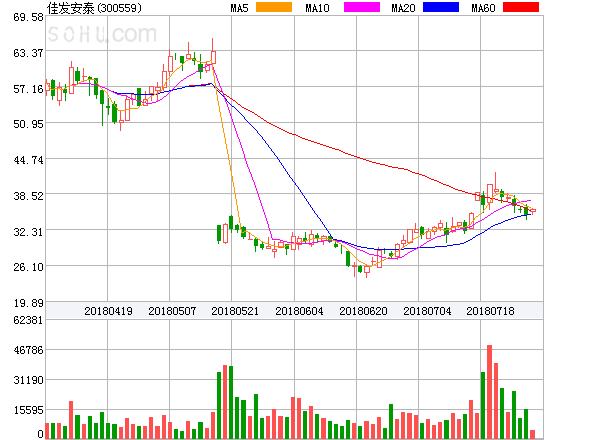Select the 20180507 date marker
This screenshot has height=440, width=600.
(x=172, y=311)
